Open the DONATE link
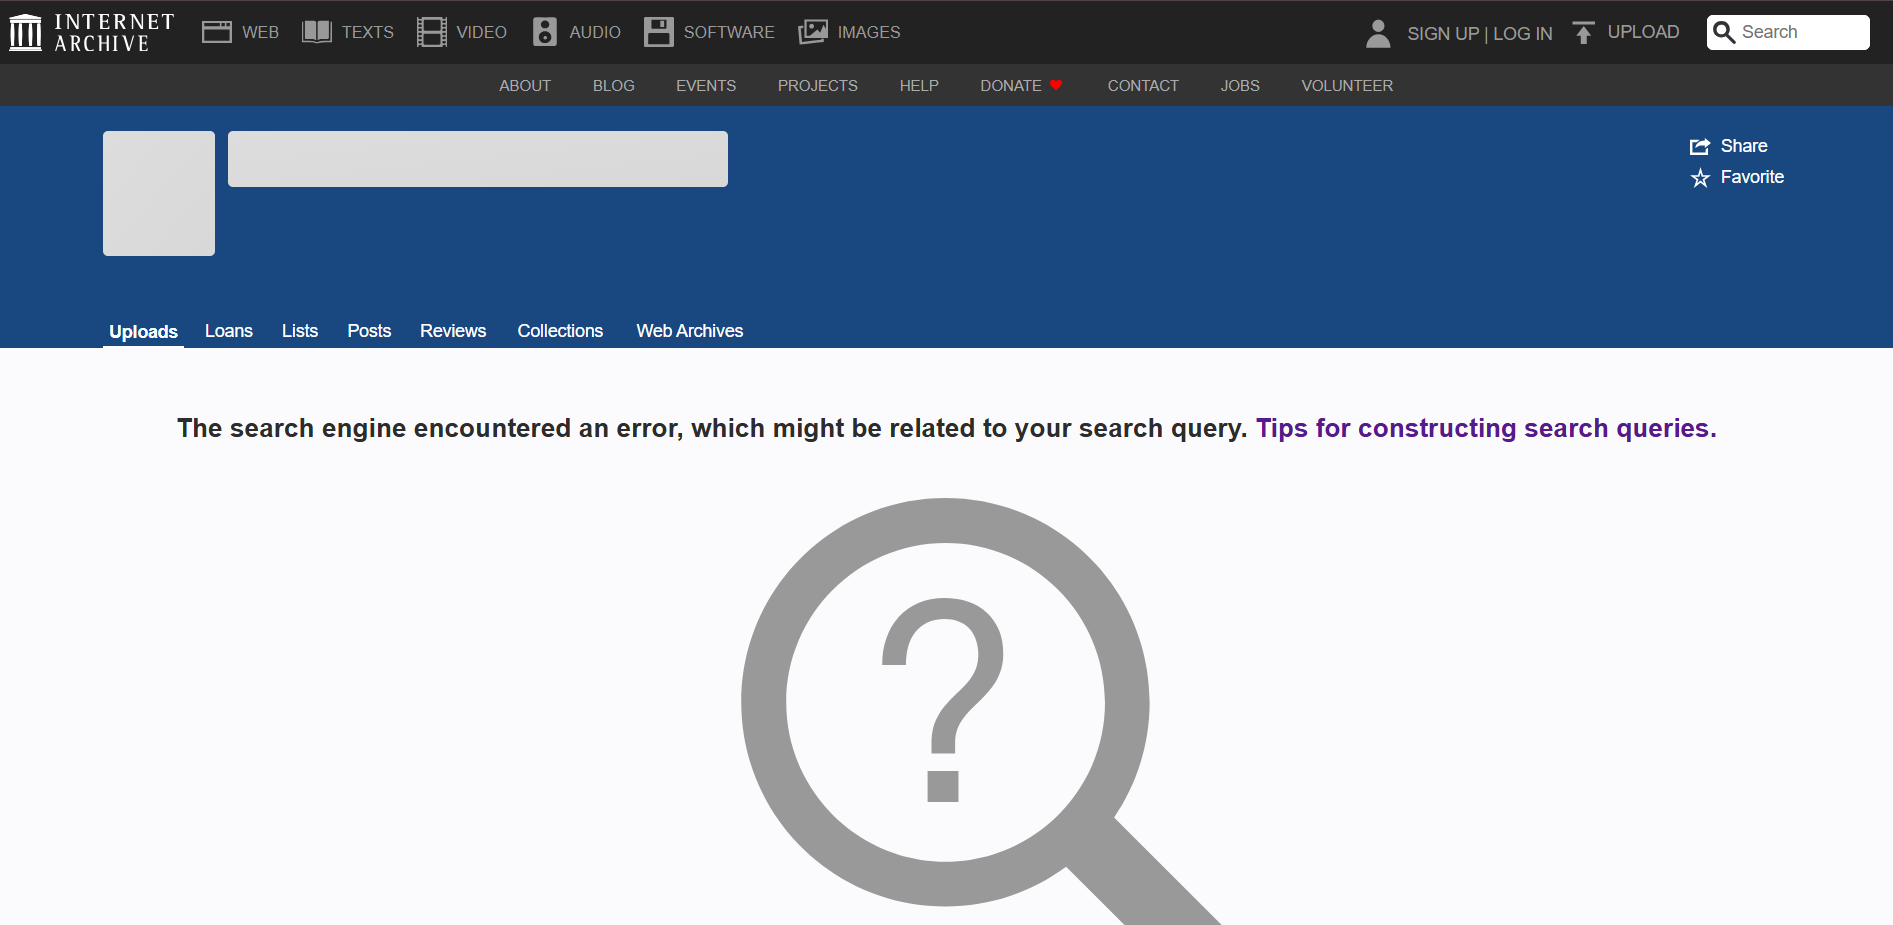Screen dimensions: 1893x925 (1011, 86)
